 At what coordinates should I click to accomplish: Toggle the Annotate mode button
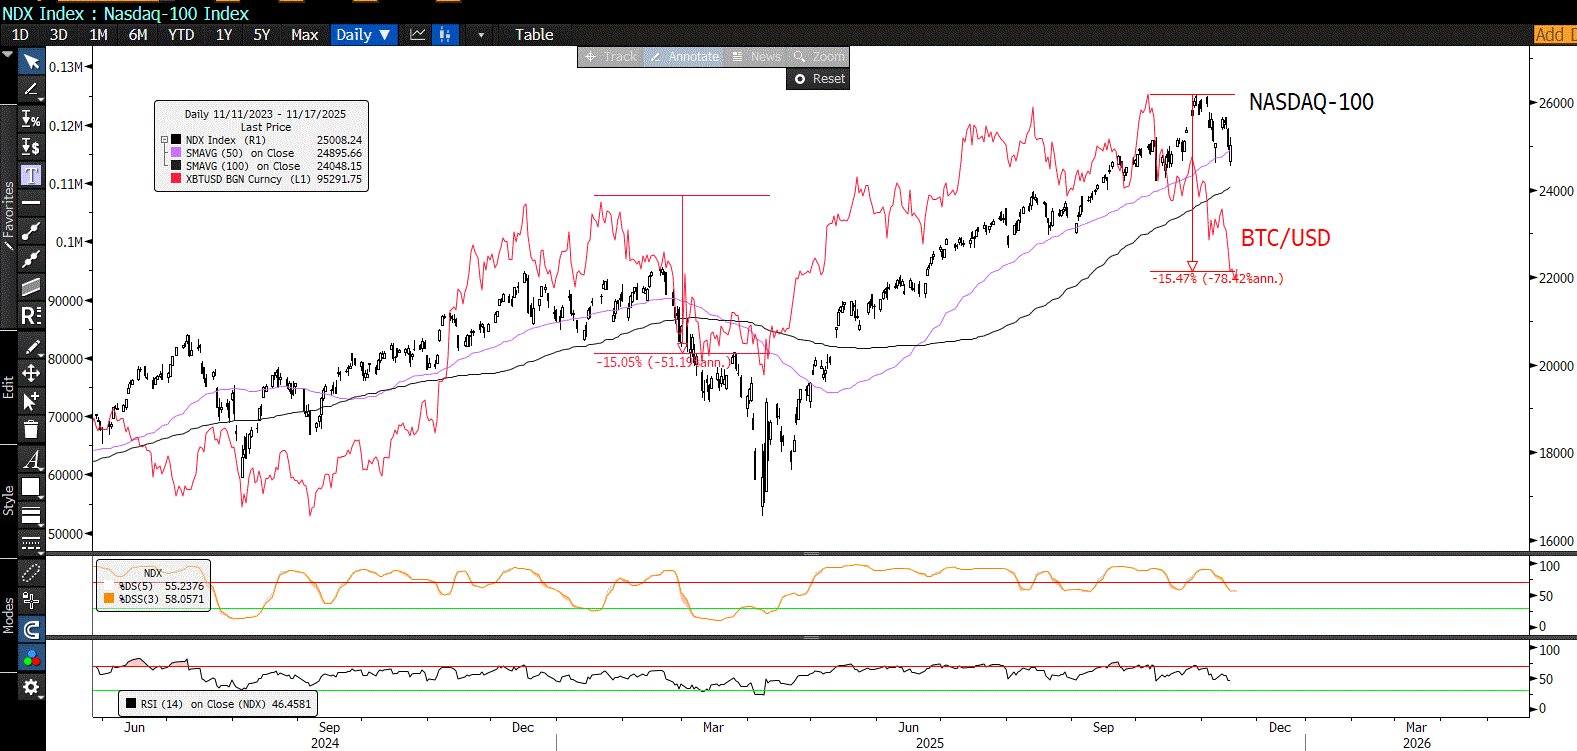click(x=684, y=57)
